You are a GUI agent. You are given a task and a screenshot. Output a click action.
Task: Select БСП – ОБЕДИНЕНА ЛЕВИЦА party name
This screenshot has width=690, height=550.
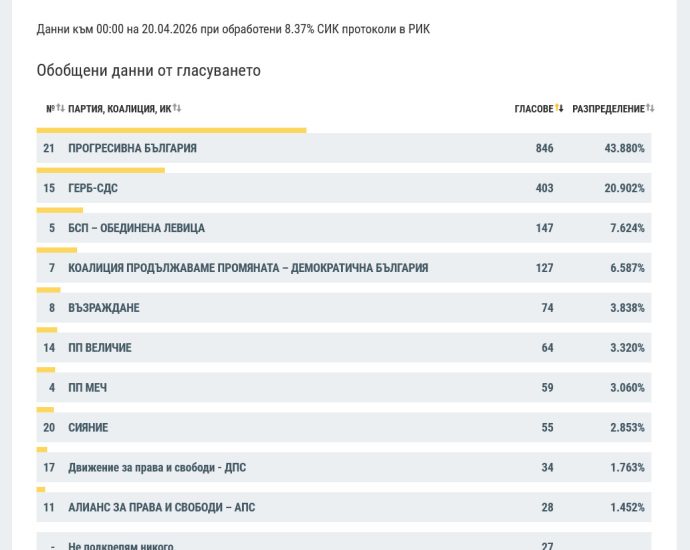pos(136,228)
